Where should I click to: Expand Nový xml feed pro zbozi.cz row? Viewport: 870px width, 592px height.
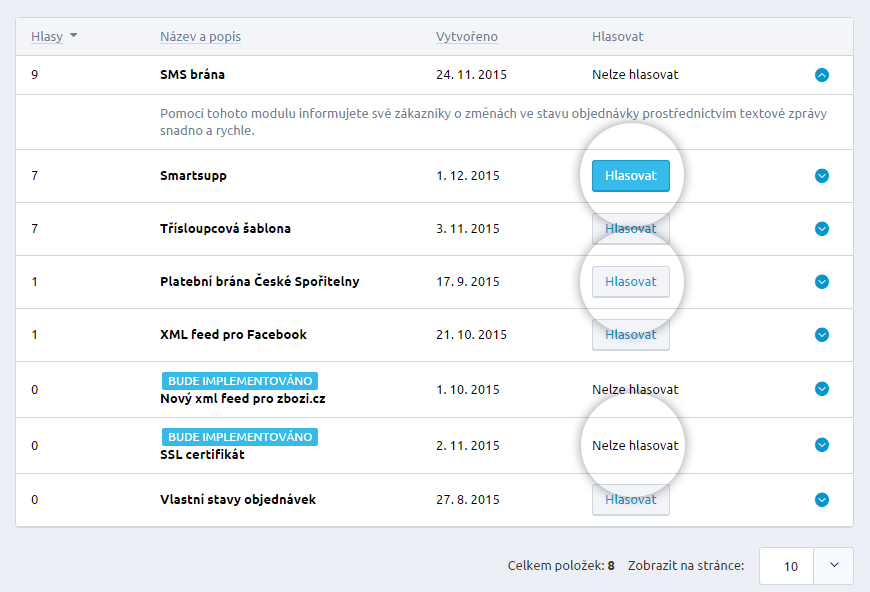pos(822,389)
